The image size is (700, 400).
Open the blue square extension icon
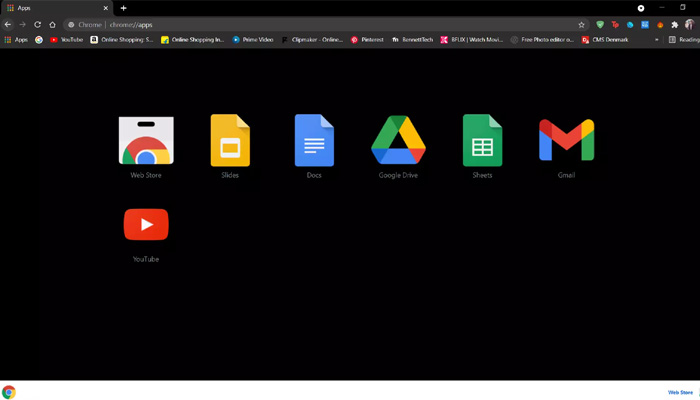(x=645, y=25)
